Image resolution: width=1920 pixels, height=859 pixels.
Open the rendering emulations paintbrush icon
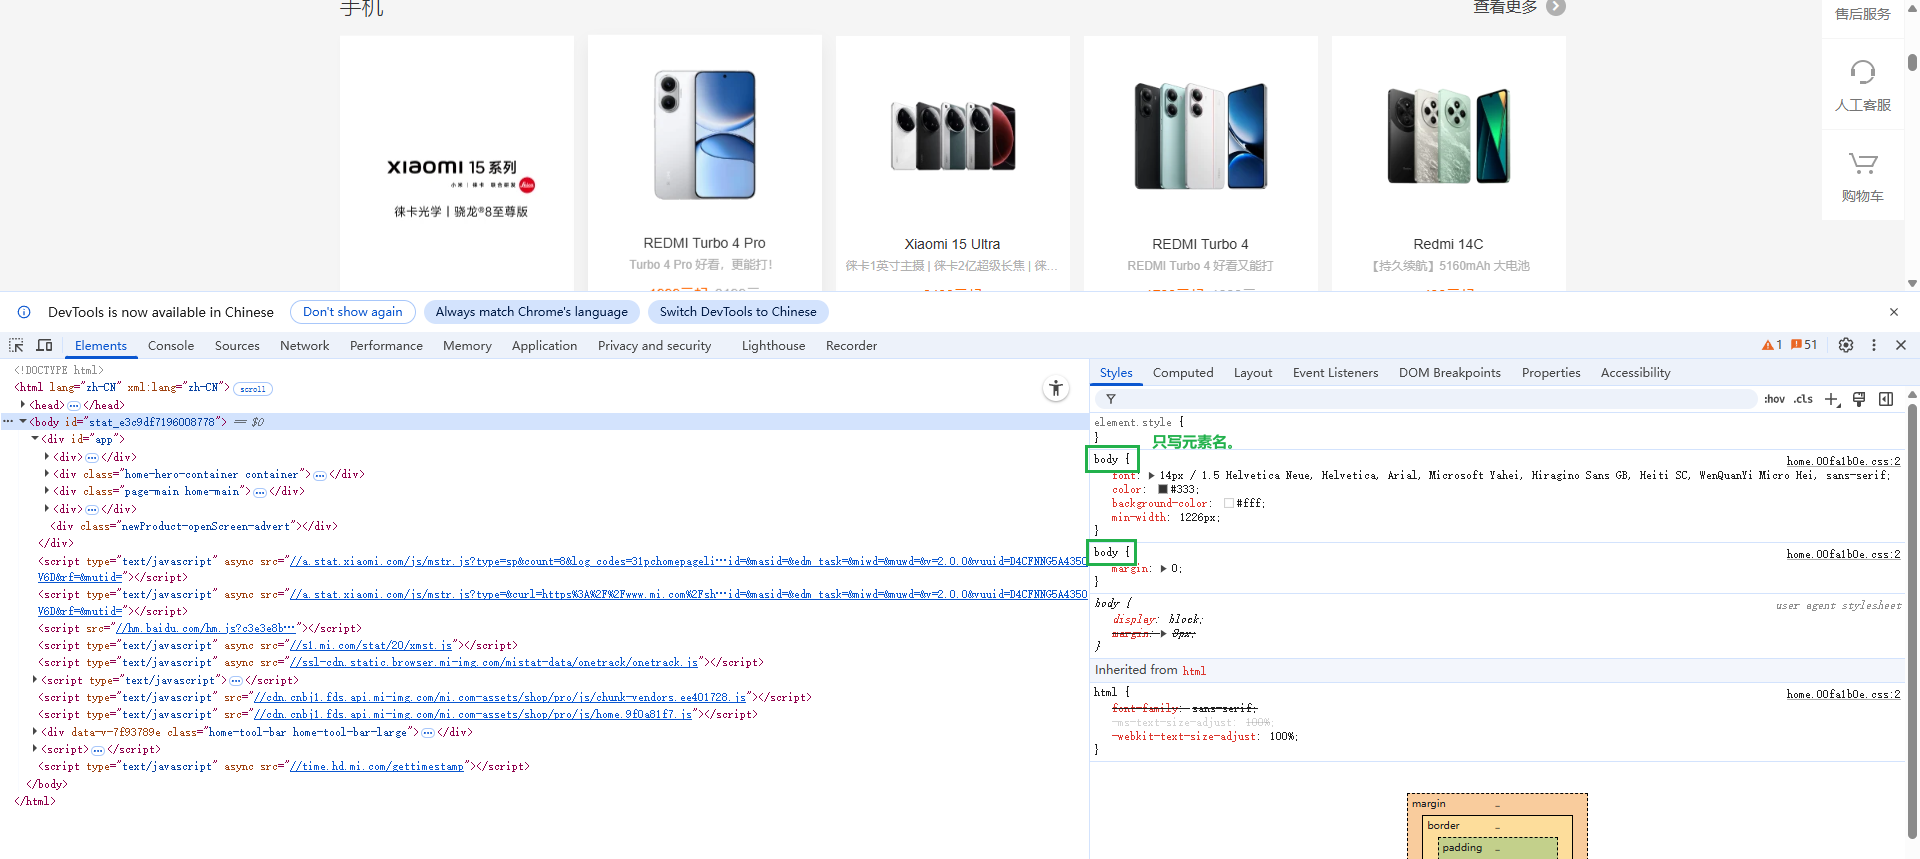[x=1859, y=399]
